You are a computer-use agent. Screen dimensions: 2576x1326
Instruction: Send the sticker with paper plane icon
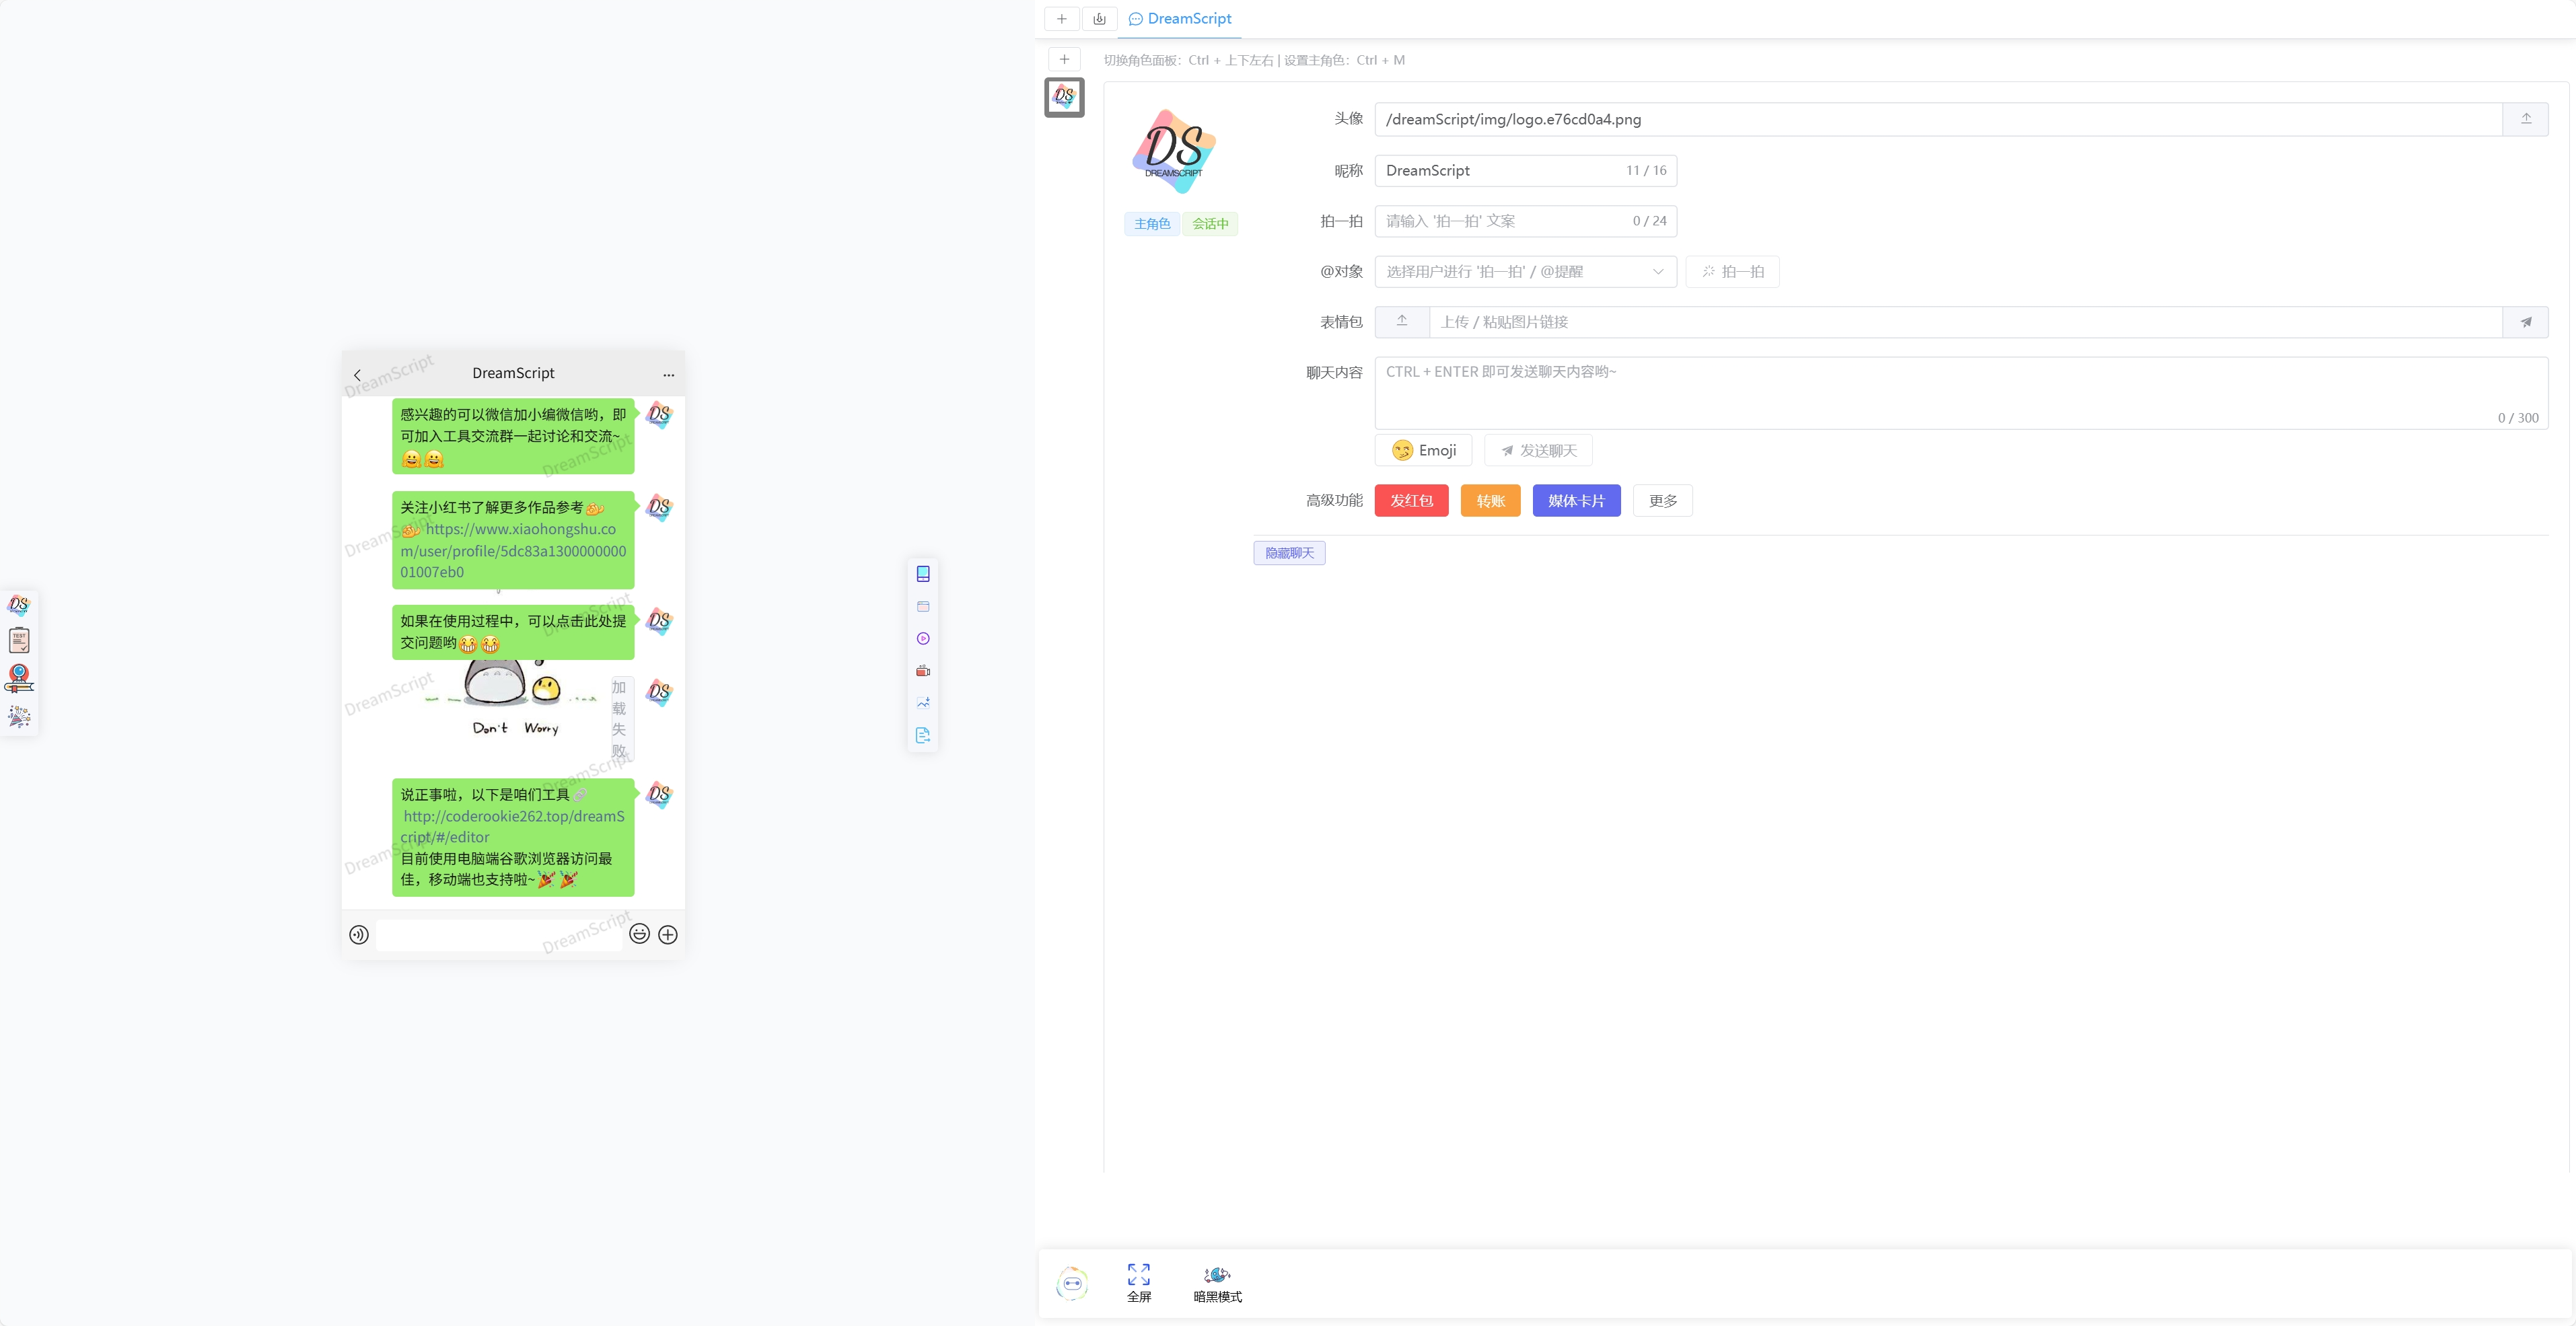point(2525,322)
